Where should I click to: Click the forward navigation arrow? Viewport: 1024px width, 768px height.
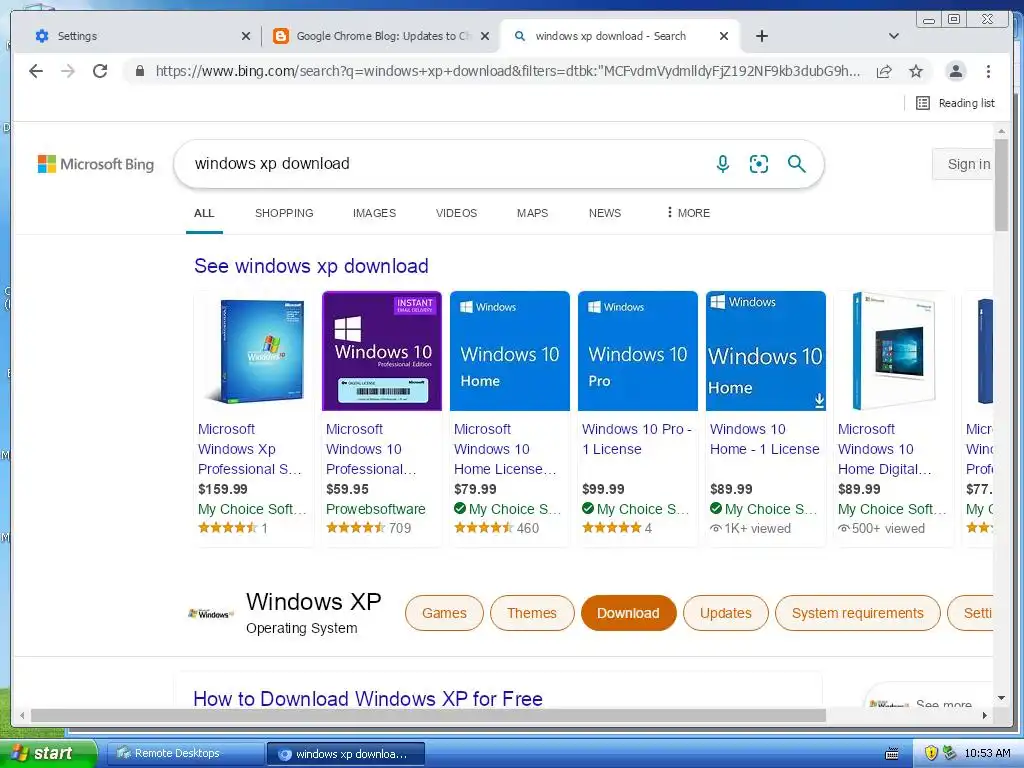68,71
